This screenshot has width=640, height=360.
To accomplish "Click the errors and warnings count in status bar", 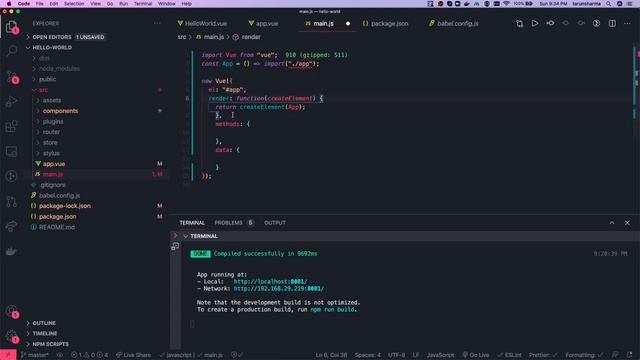I will (89, 355).
